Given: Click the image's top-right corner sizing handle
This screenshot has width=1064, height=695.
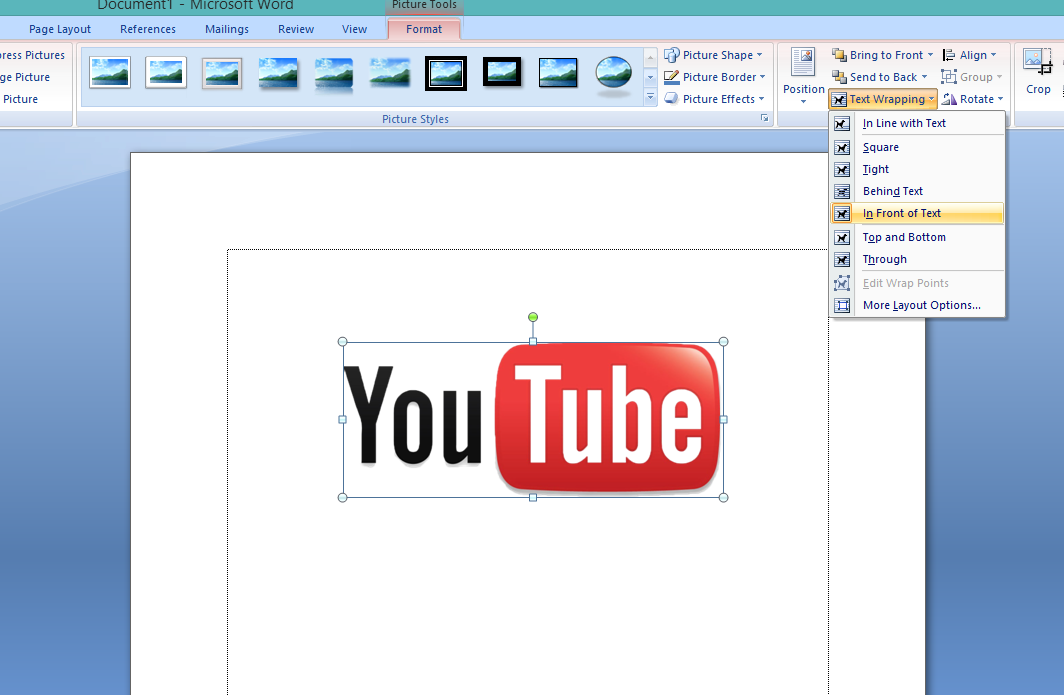Looking at the screenshot, I should (x=723, y=342).
